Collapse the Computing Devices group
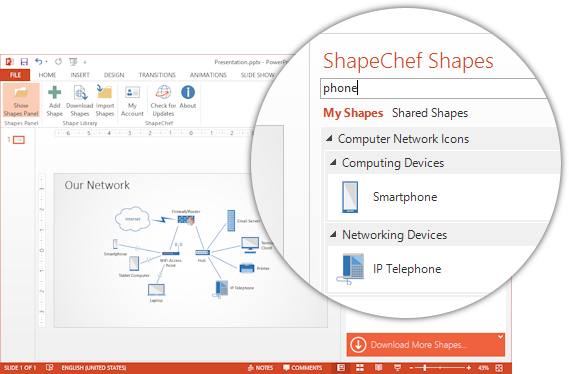 (x=333, y=162)
